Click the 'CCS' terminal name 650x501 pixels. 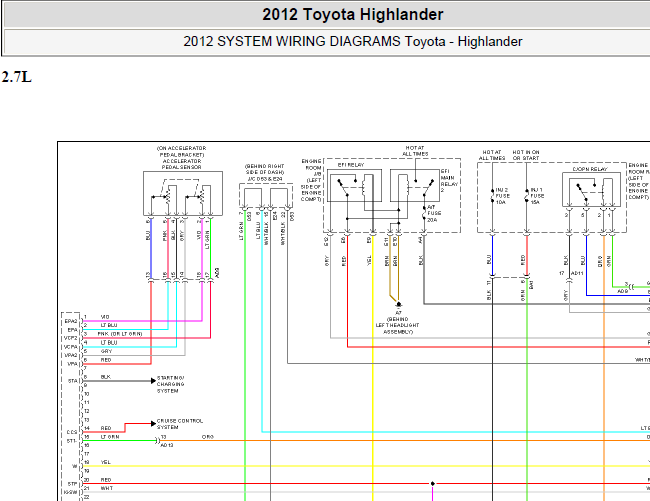[x=72, y=432]
